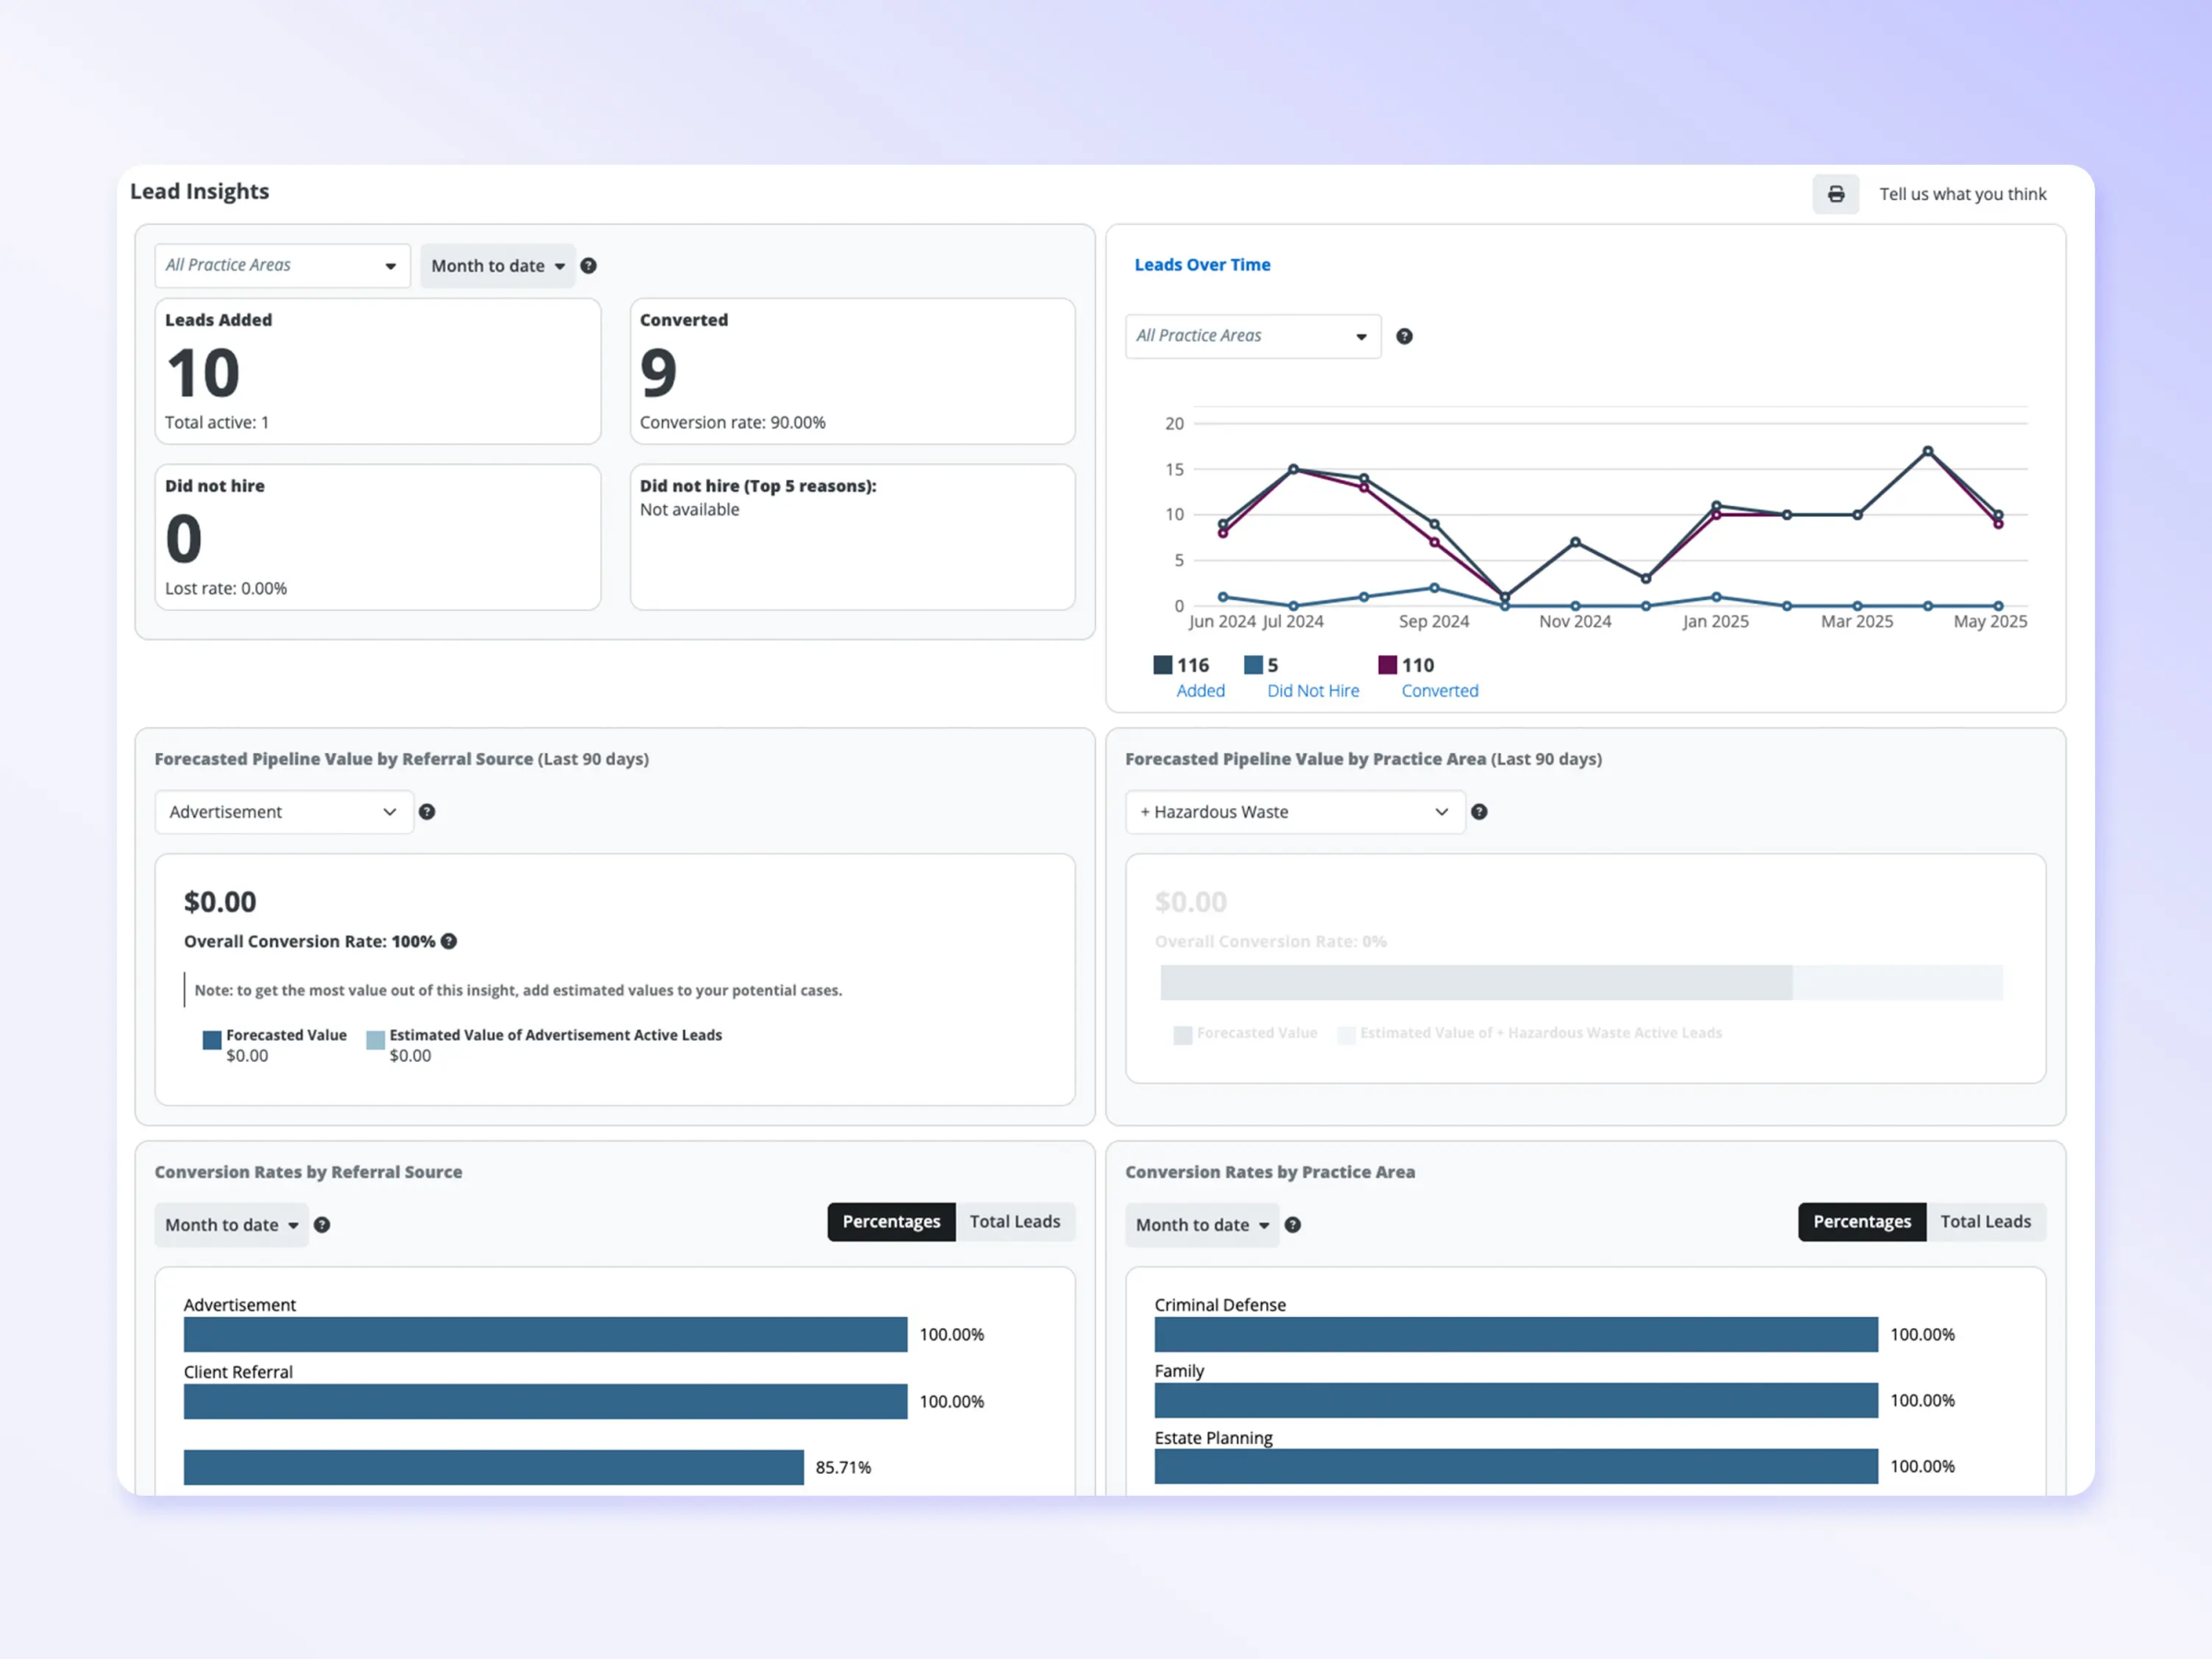Screen dimensions: 2212x1659
Task: Expand the Month to date date range dropdown
Action: (497, 266)
